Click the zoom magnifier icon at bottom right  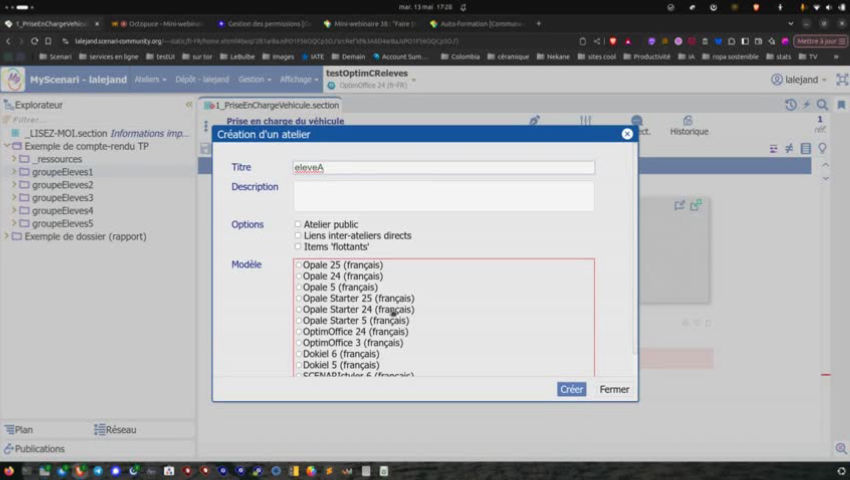[841, 448]
